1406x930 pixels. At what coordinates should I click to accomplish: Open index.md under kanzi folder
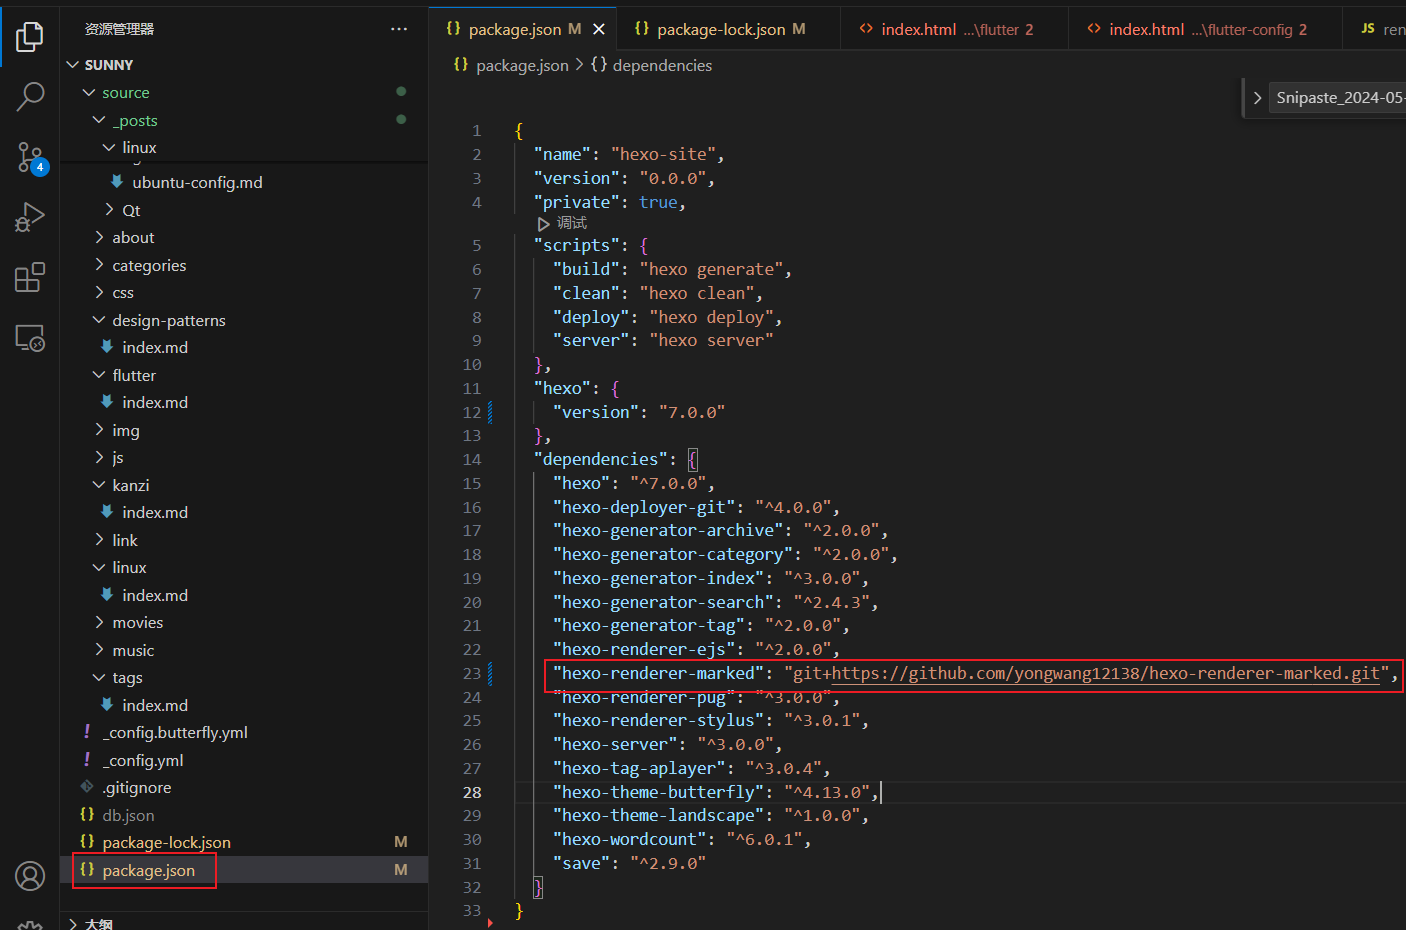[x=155, y=512]
